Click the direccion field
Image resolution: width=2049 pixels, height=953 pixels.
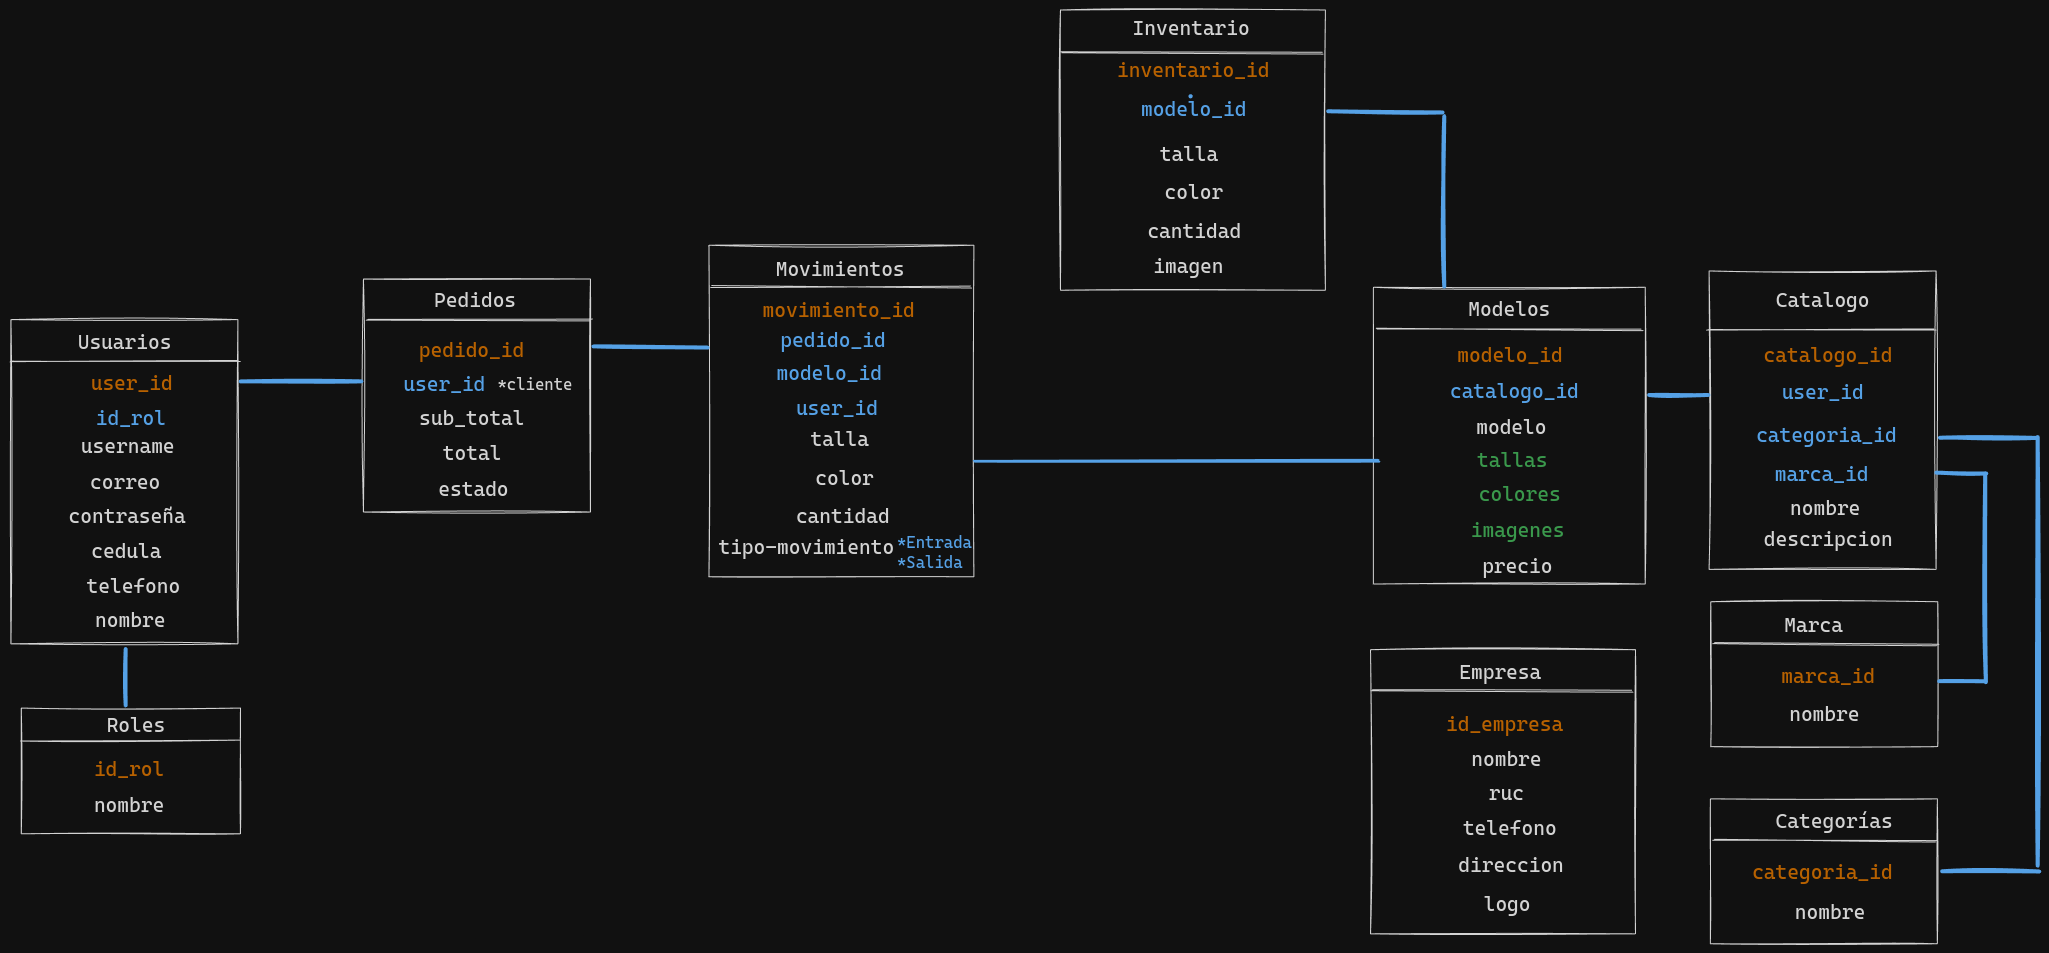(1510, 865)
